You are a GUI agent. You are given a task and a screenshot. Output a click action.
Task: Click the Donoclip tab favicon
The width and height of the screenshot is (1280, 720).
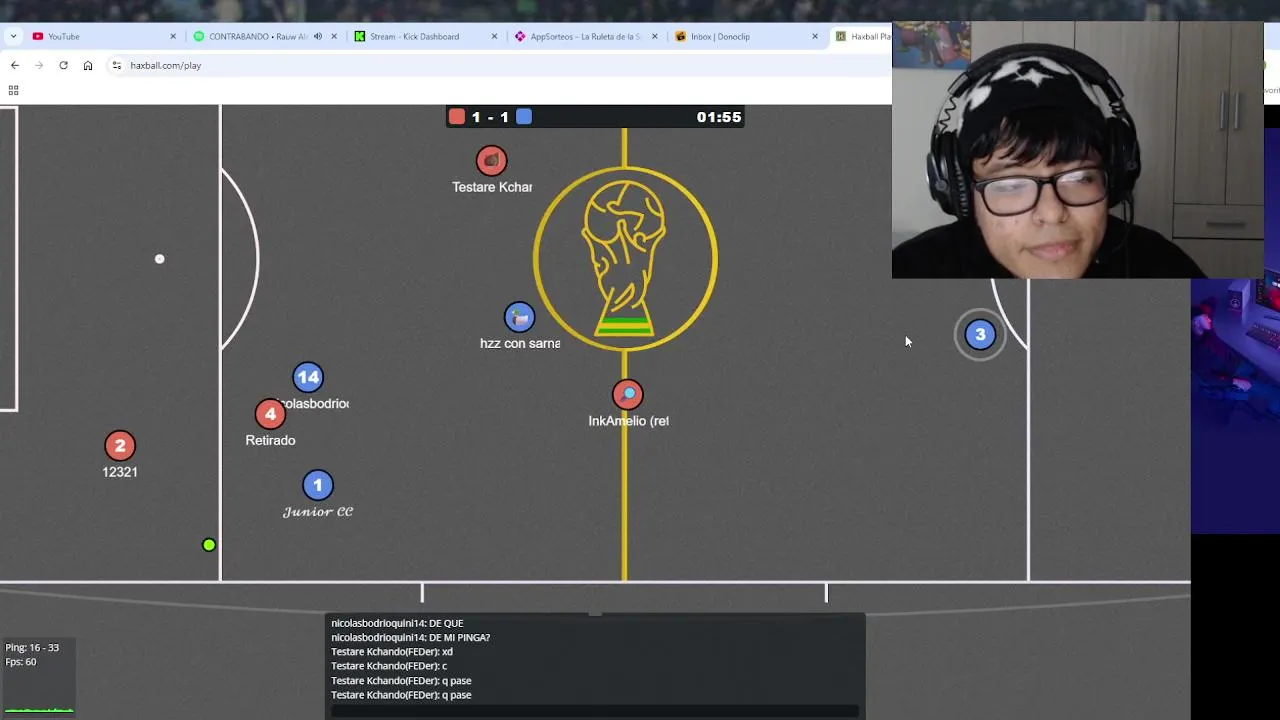(681, 36)
